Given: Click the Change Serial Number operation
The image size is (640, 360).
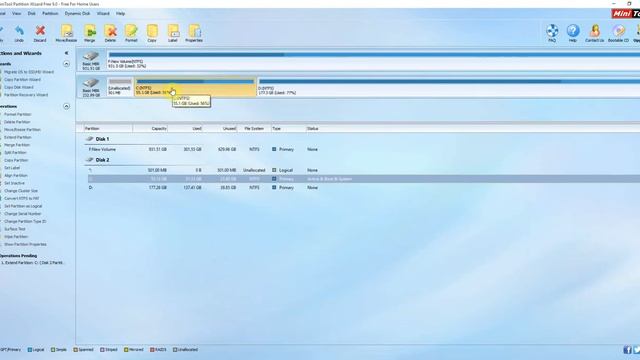Looking at the screenshot, I should pos(22,214).
